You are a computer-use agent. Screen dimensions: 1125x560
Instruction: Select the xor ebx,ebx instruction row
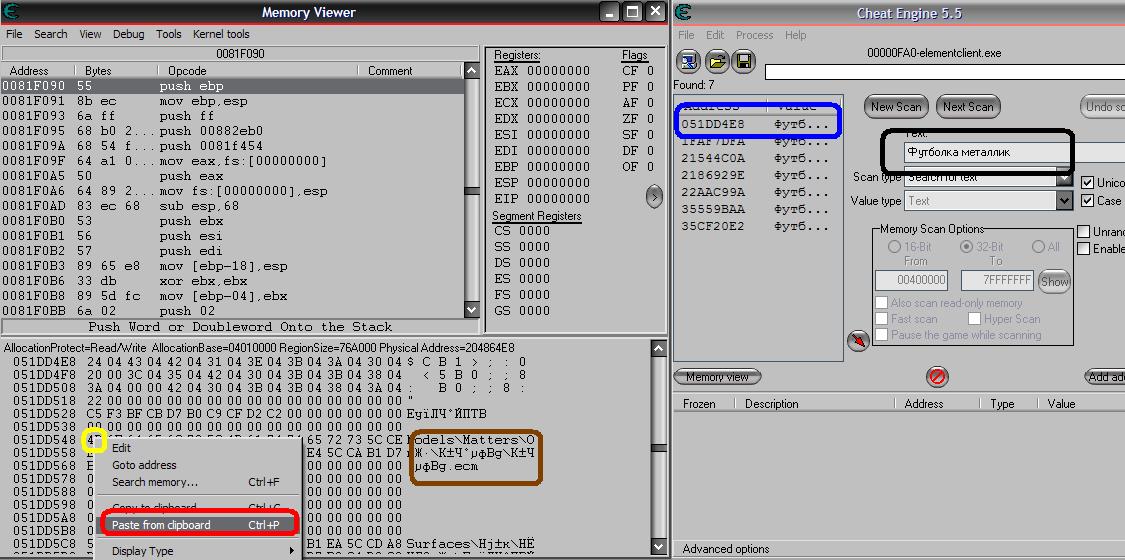(x=232, y=281)
